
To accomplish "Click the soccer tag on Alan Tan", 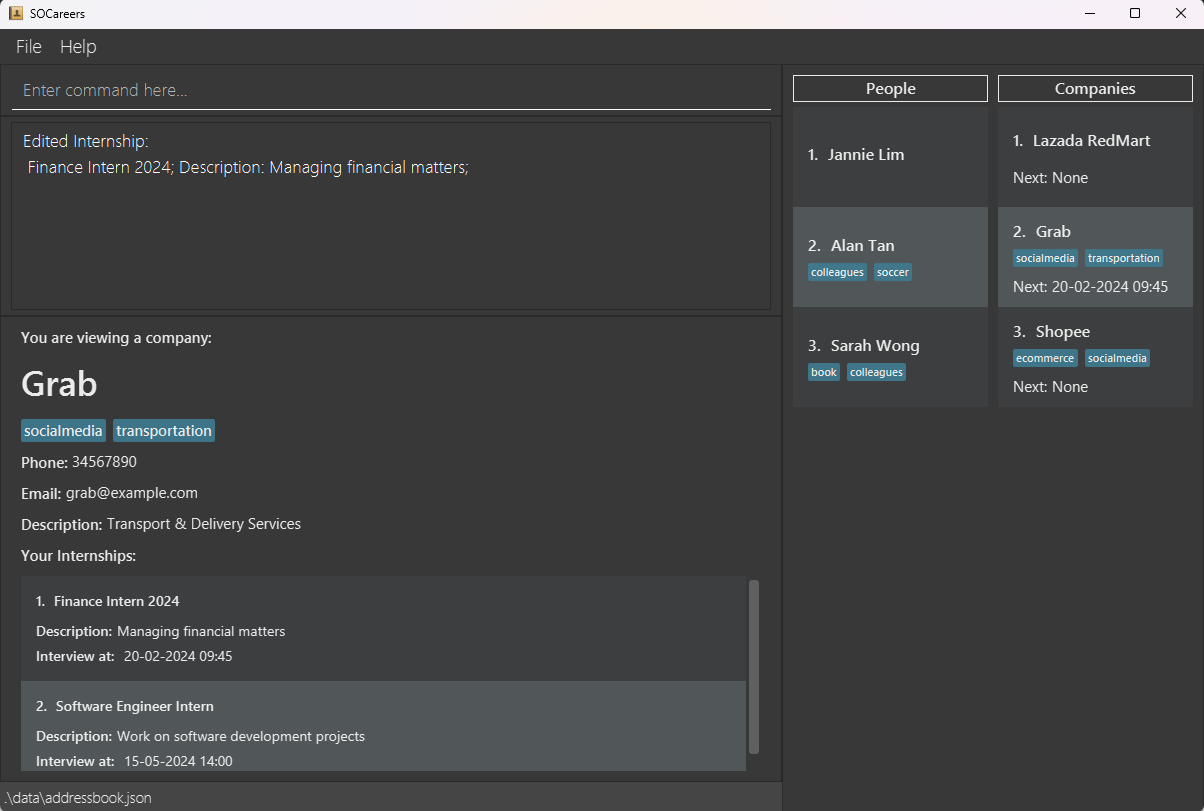I will click(x=893, y=272).
